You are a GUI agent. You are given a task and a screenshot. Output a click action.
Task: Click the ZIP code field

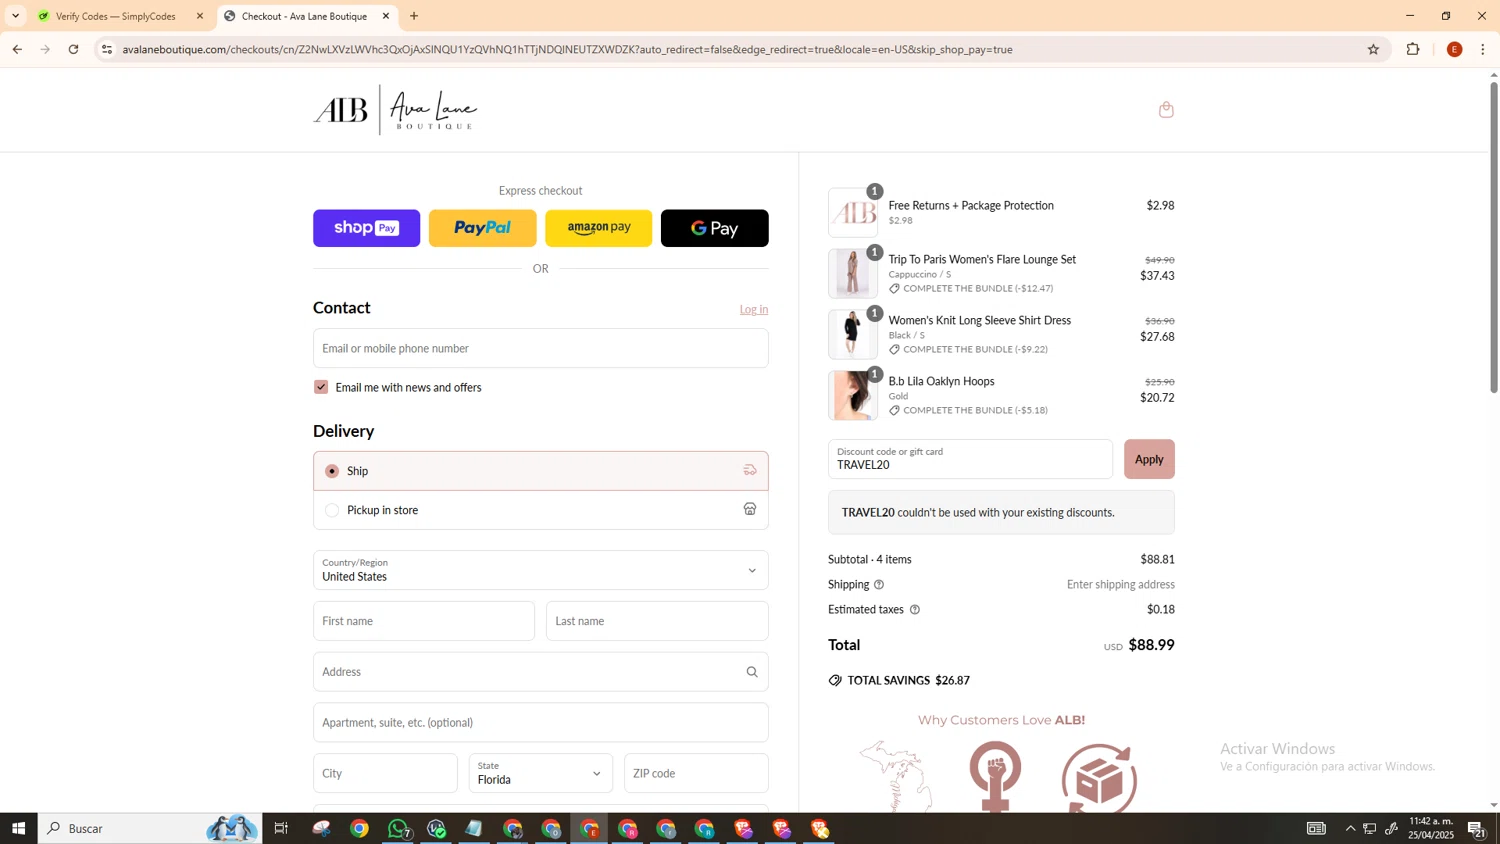(x=696, y=773)
